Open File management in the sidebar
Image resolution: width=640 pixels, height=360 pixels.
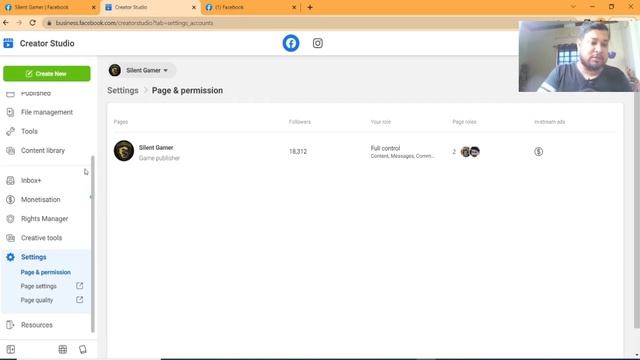click(47, 112)
